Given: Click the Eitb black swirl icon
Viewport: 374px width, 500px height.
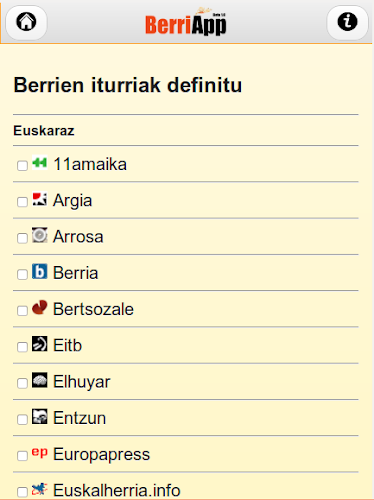Looking at the screenshot, I should coord(40,344).
